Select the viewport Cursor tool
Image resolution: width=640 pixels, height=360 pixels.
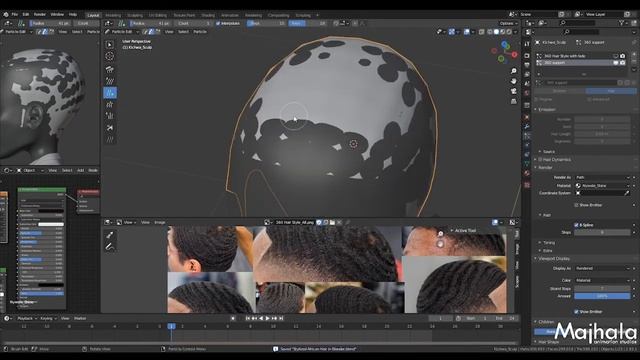coord(110,56)
